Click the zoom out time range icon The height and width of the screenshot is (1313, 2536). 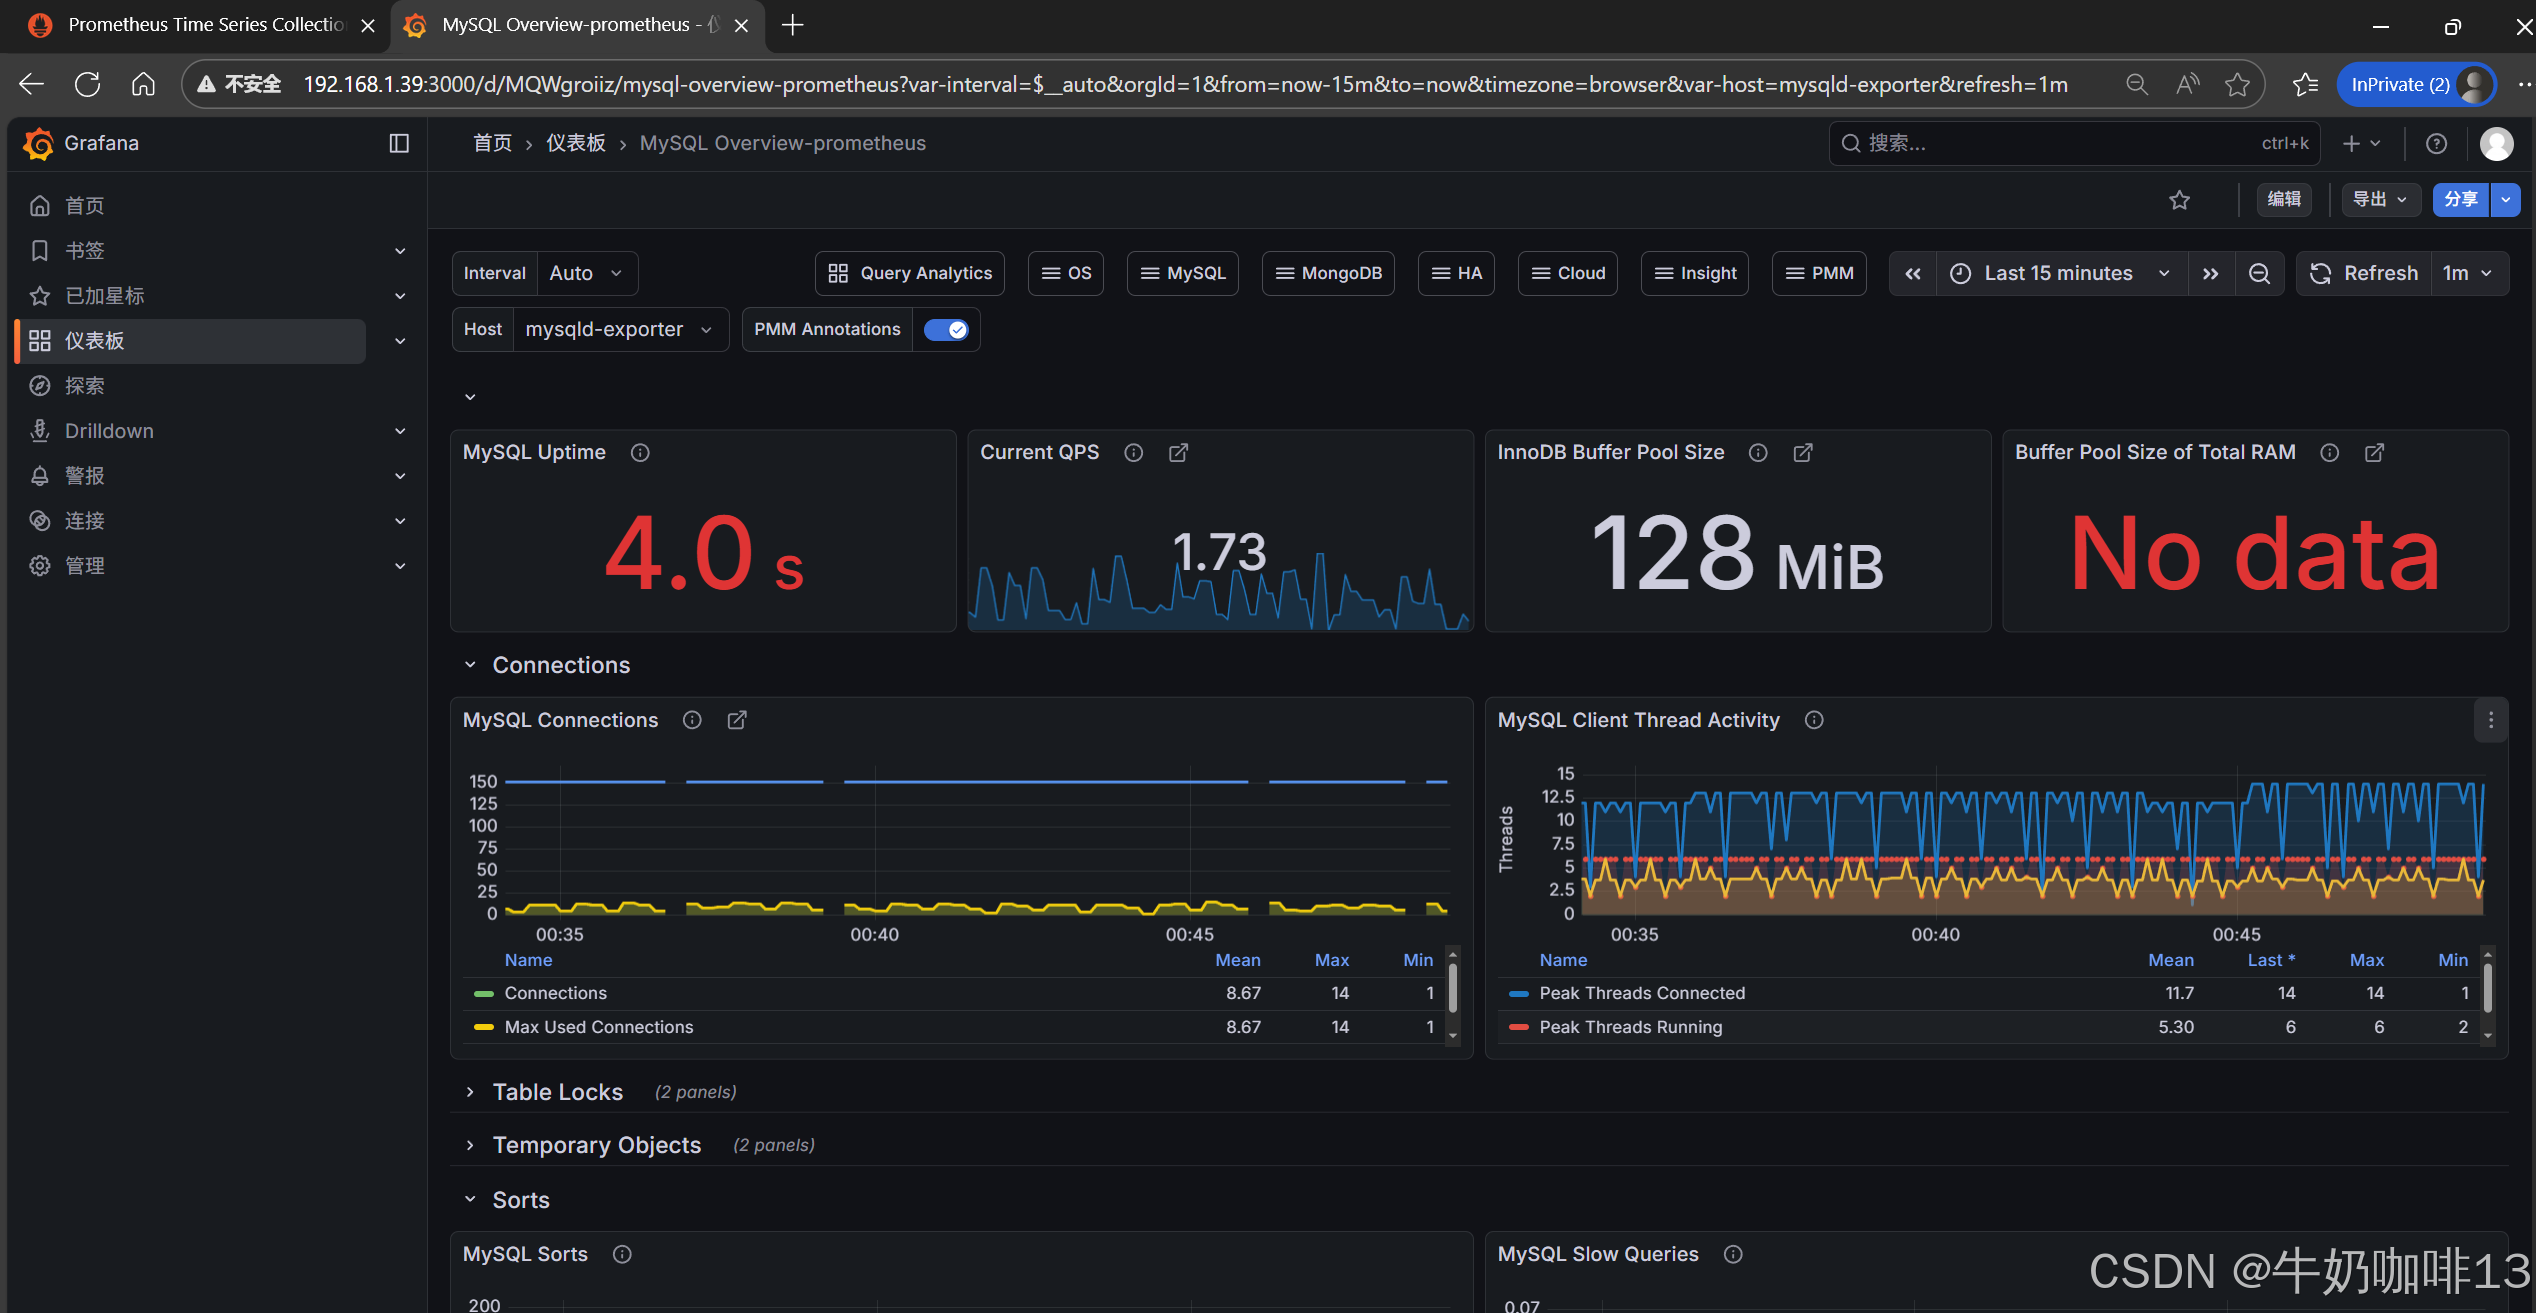tap(2259, 273)
